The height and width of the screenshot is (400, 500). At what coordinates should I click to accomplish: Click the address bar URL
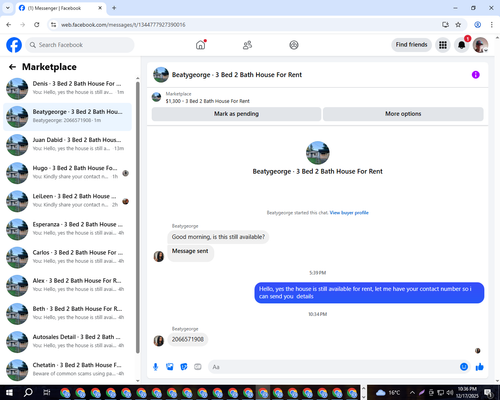(123, 25)
